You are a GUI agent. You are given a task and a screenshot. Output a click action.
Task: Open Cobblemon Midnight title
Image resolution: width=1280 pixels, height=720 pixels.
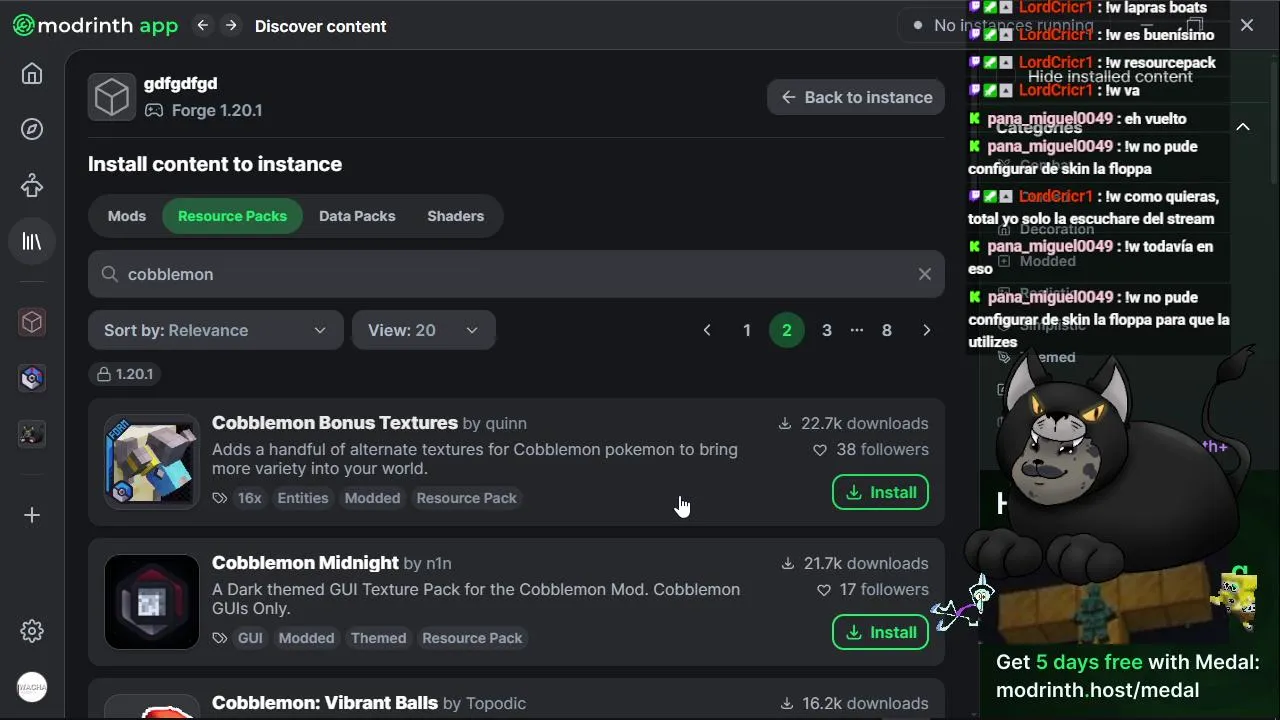pos(305,563)
